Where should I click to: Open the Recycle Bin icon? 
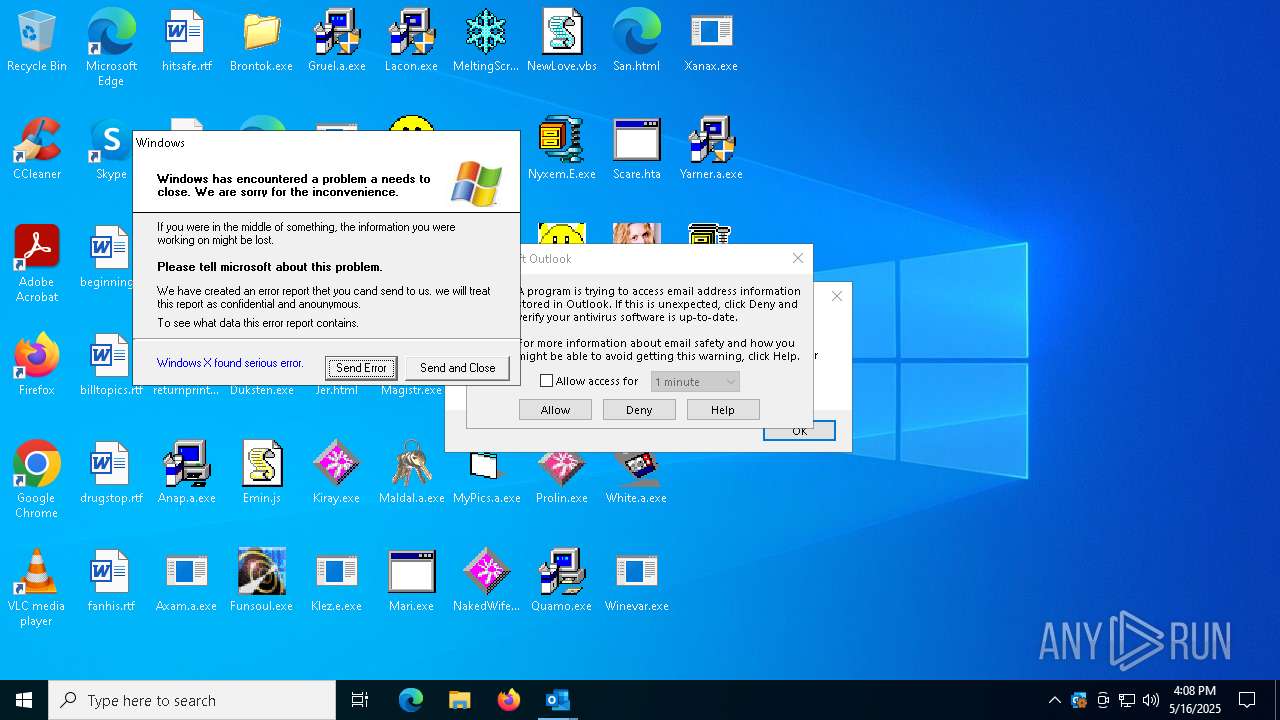(x=37, y=41)
